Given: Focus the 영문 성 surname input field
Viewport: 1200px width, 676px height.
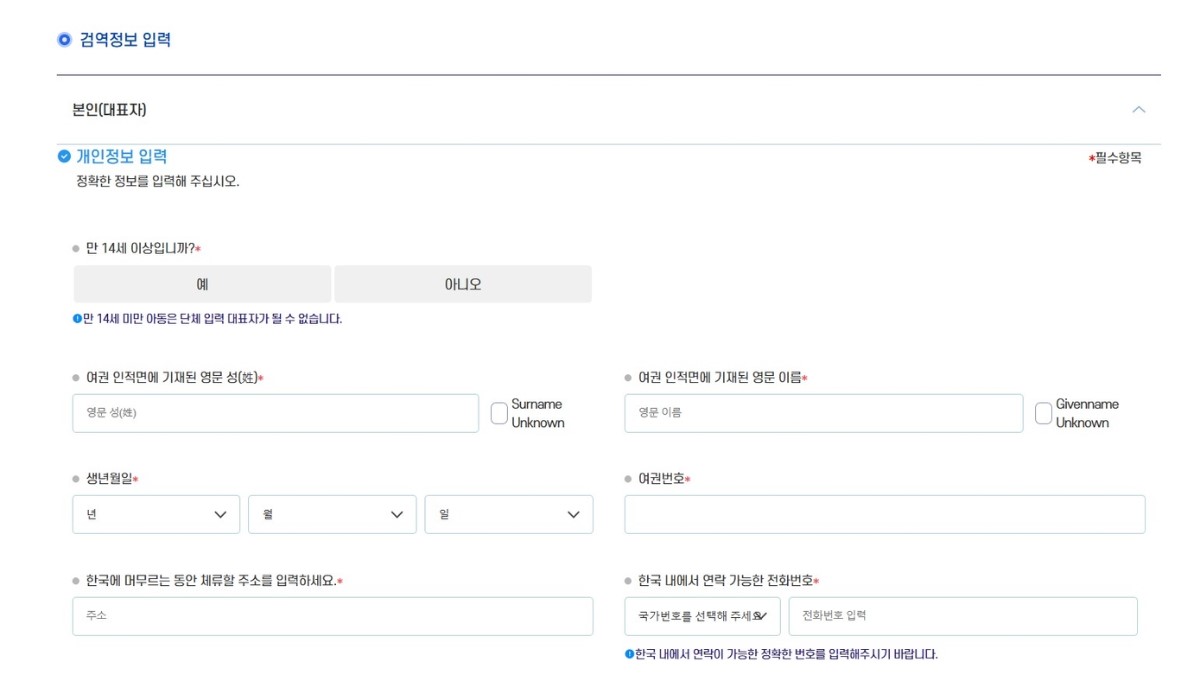Looking at the screenshot, I should click(275, 413).
